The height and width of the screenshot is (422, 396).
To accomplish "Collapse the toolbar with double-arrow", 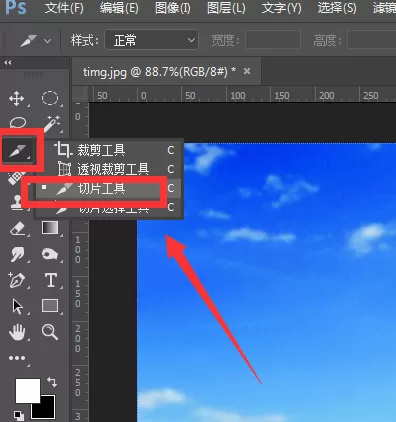I will [x=8, y=63].
